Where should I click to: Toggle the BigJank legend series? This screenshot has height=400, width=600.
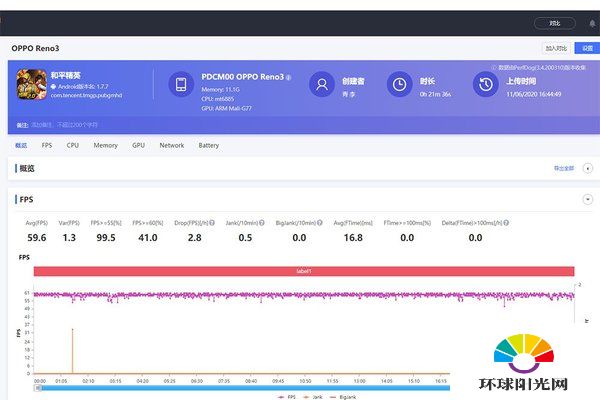pyautogui.click(x=342, y=397)
